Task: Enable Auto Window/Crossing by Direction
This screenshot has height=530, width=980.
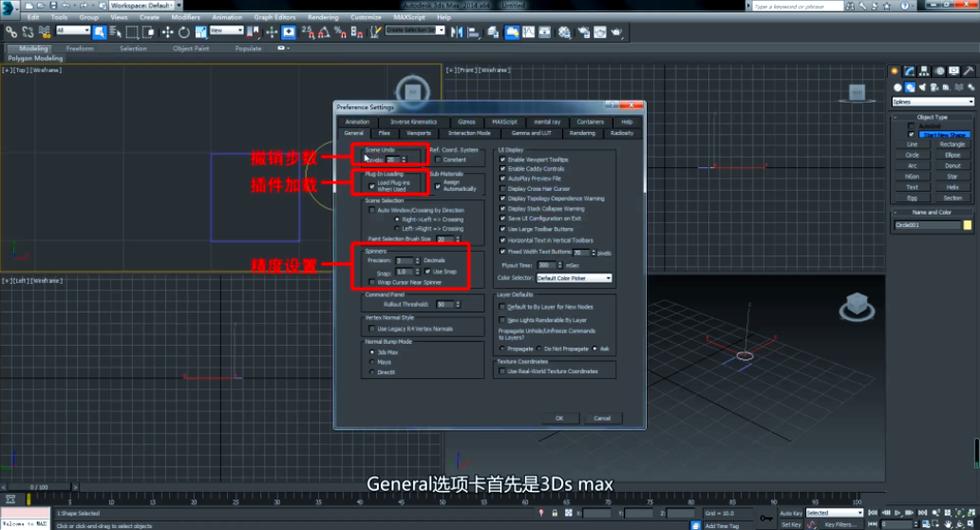Action: 372,211
